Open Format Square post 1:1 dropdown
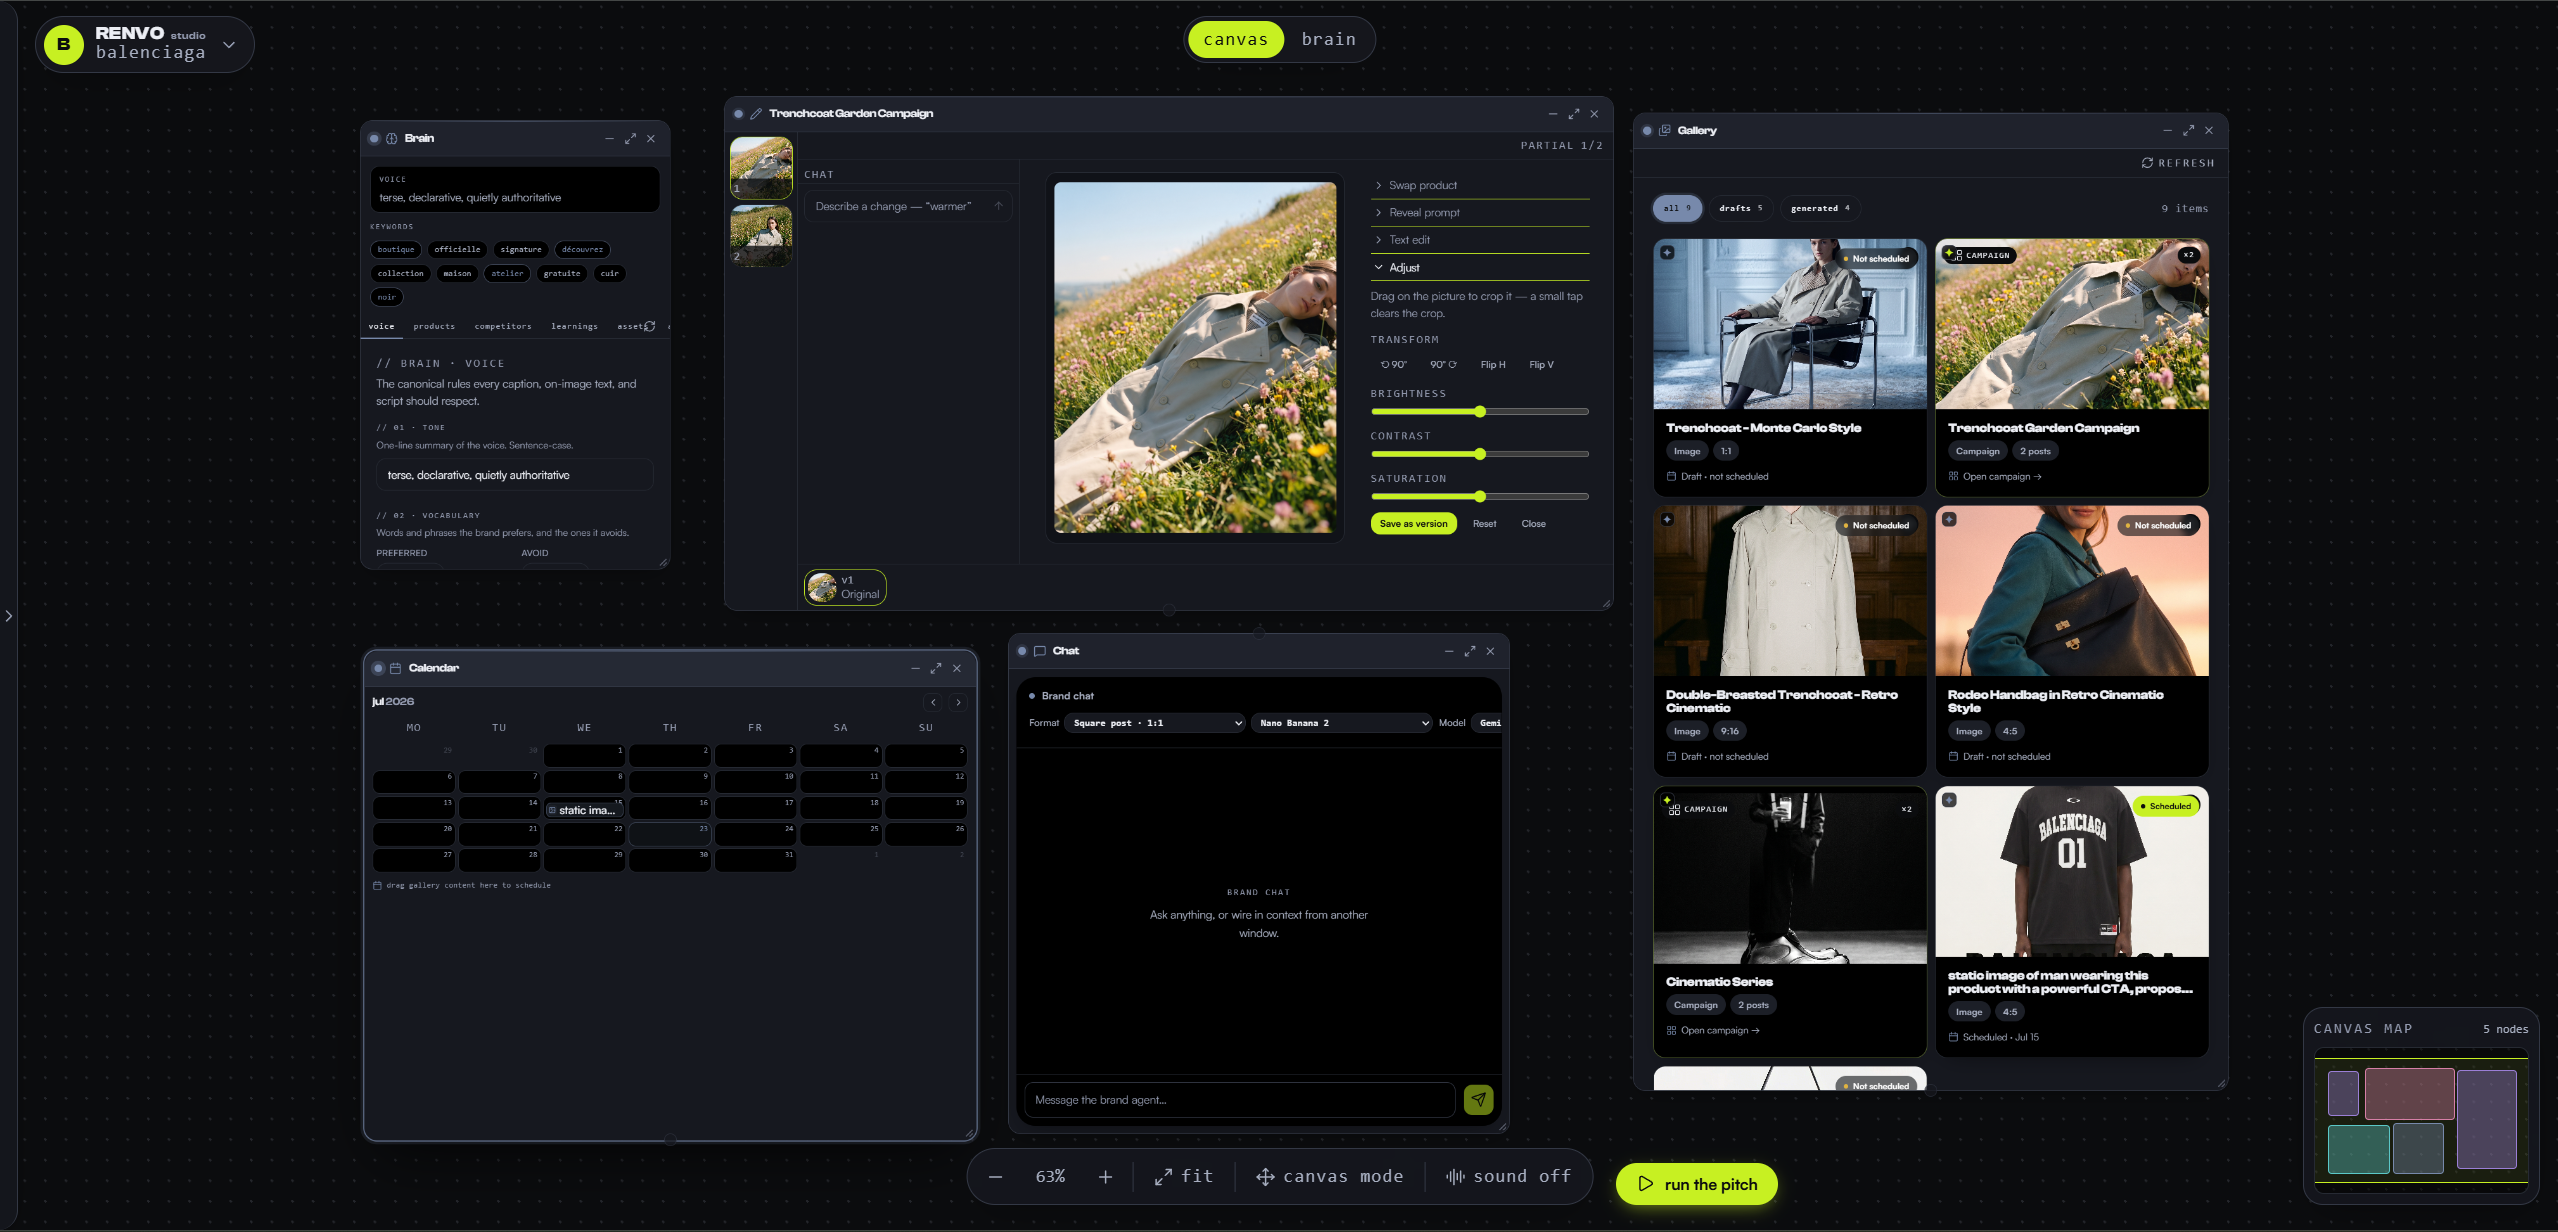Viewport: 2558px width, 1232px height. [1154, 723]
